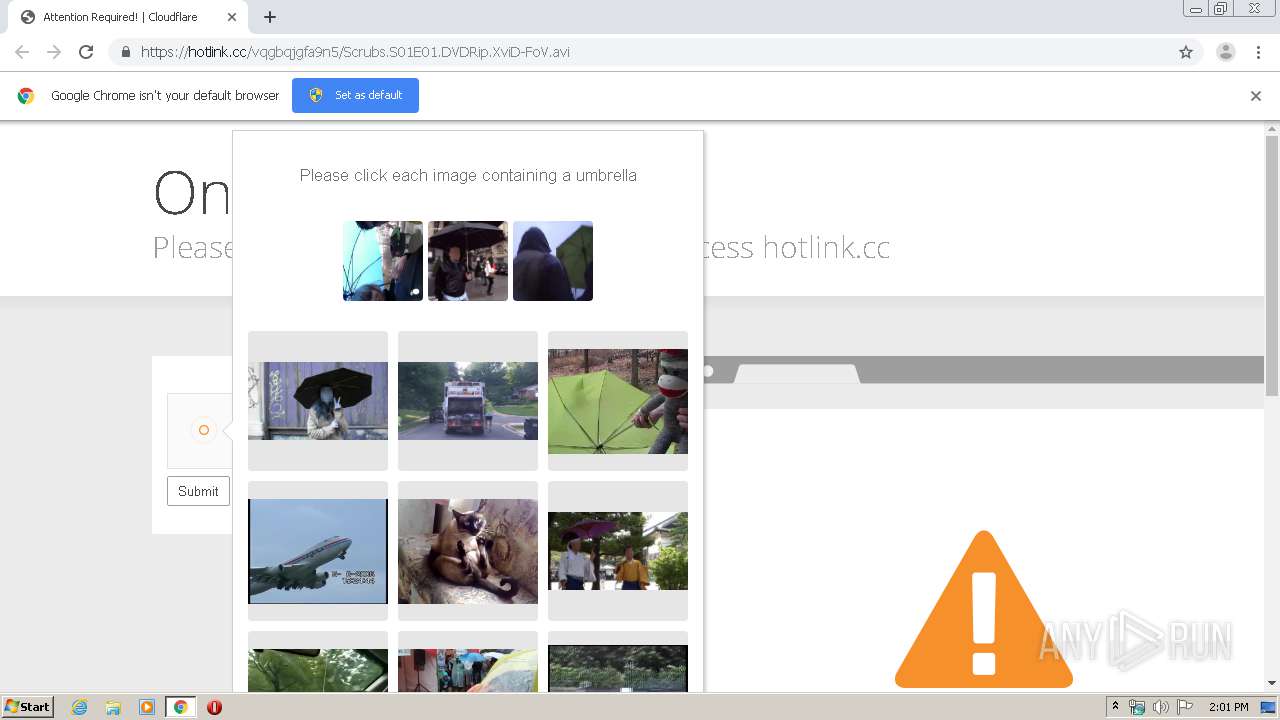
Task: Open Internet Explorer from taskbar
Action: [x=80, y=707]
